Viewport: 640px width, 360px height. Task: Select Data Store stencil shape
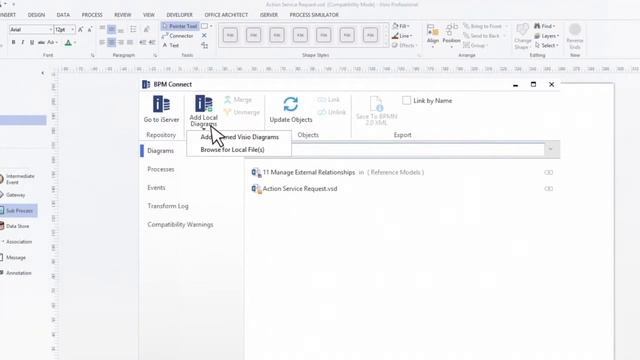16,226
